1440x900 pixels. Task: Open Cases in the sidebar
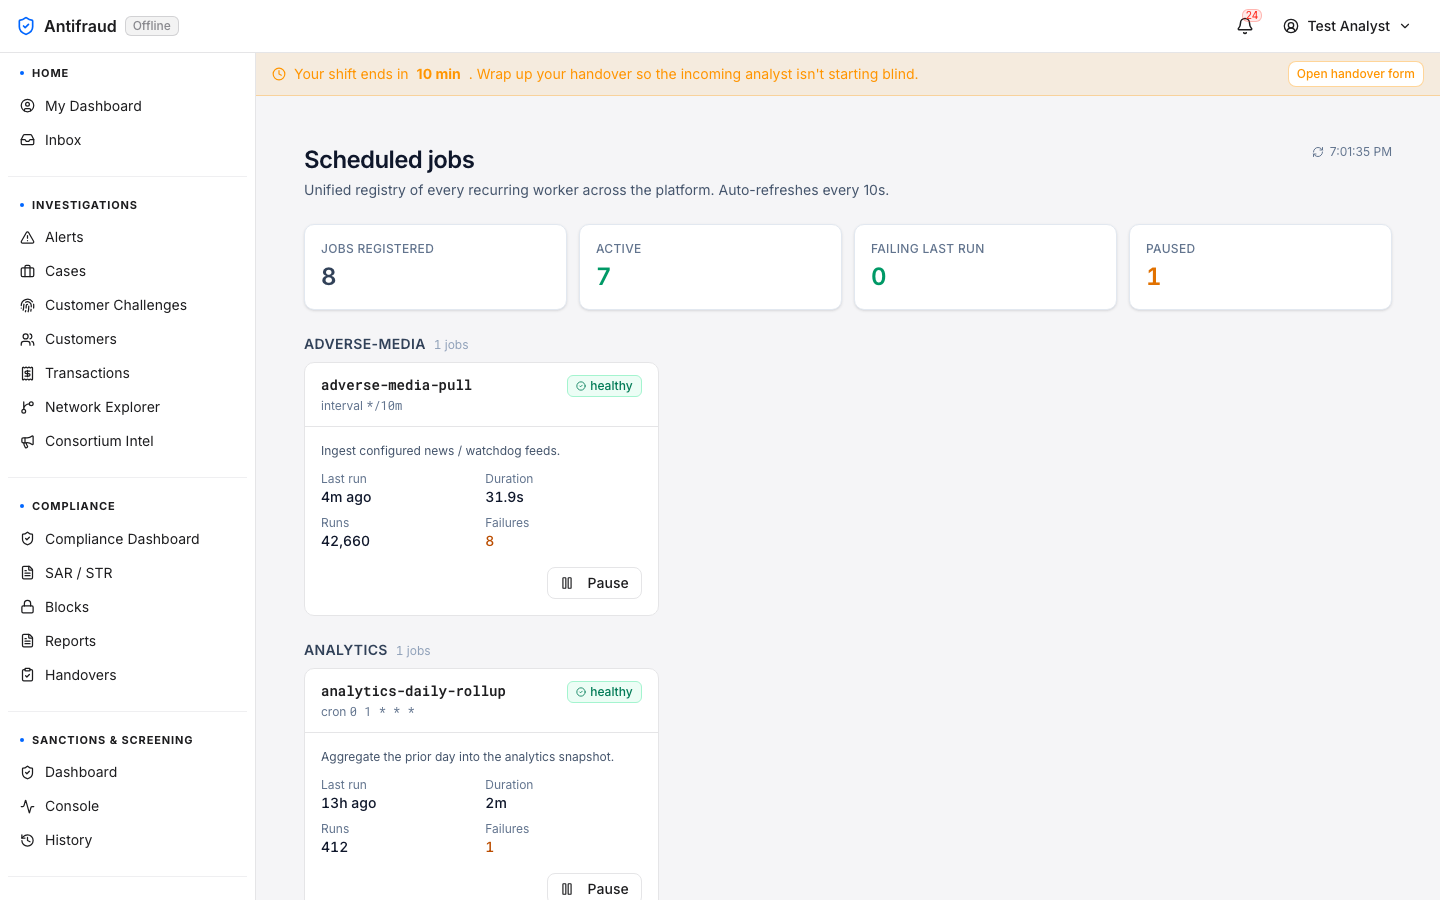pos(127,271)
